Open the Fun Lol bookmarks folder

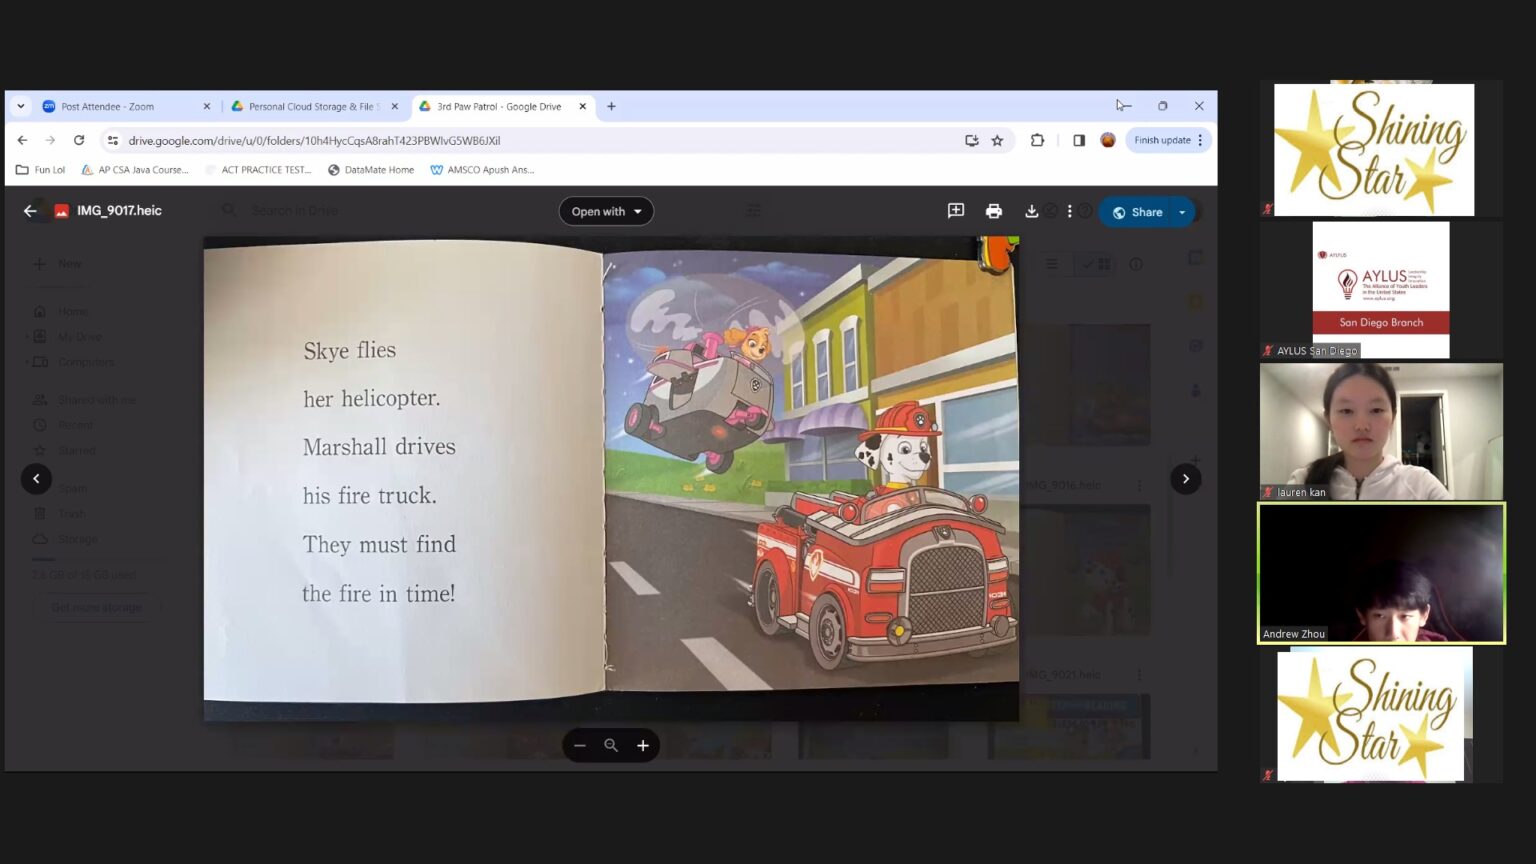click(40, 170)
